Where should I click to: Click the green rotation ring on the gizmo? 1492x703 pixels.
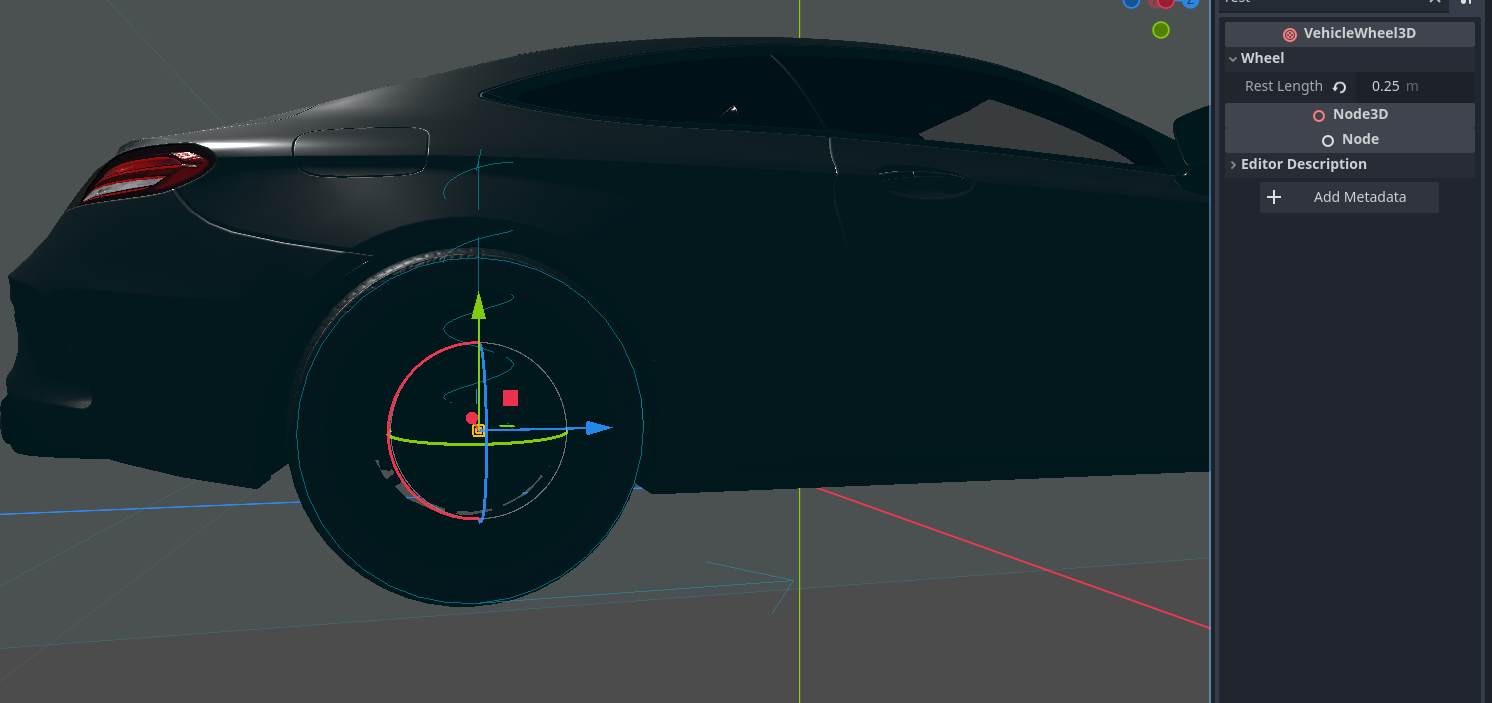pyautogui.click(x=430, y=441)
